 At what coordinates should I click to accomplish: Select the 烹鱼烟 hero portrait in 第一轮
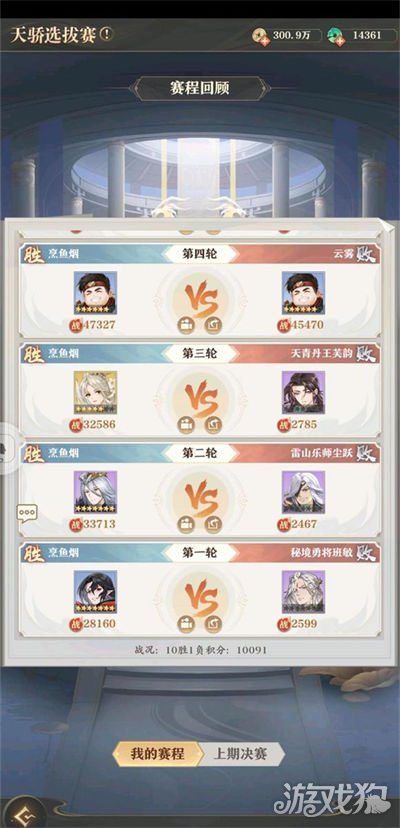(x=95, y=591)
